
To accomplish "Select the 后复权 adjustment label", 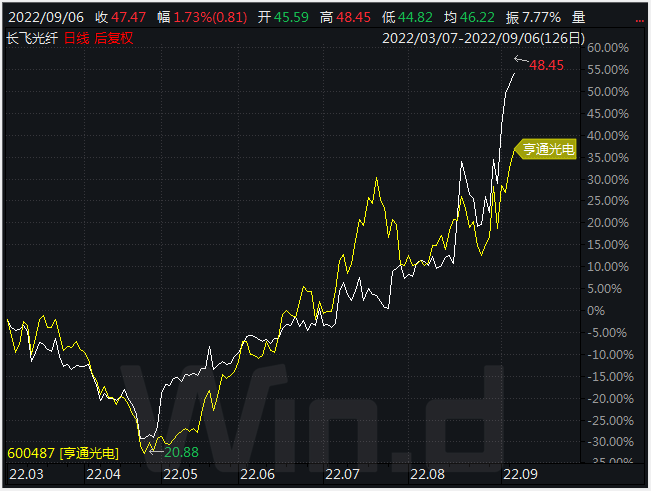I will (114, 39).
